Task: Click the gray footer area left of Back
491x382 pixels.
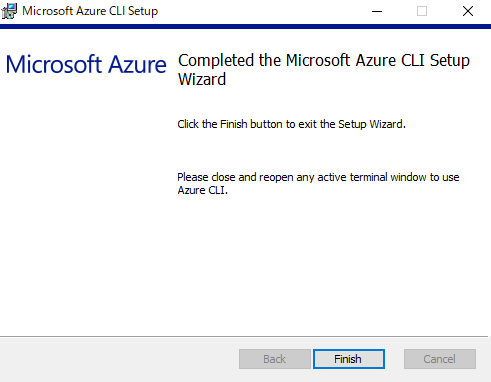Action: pos(118,359)
